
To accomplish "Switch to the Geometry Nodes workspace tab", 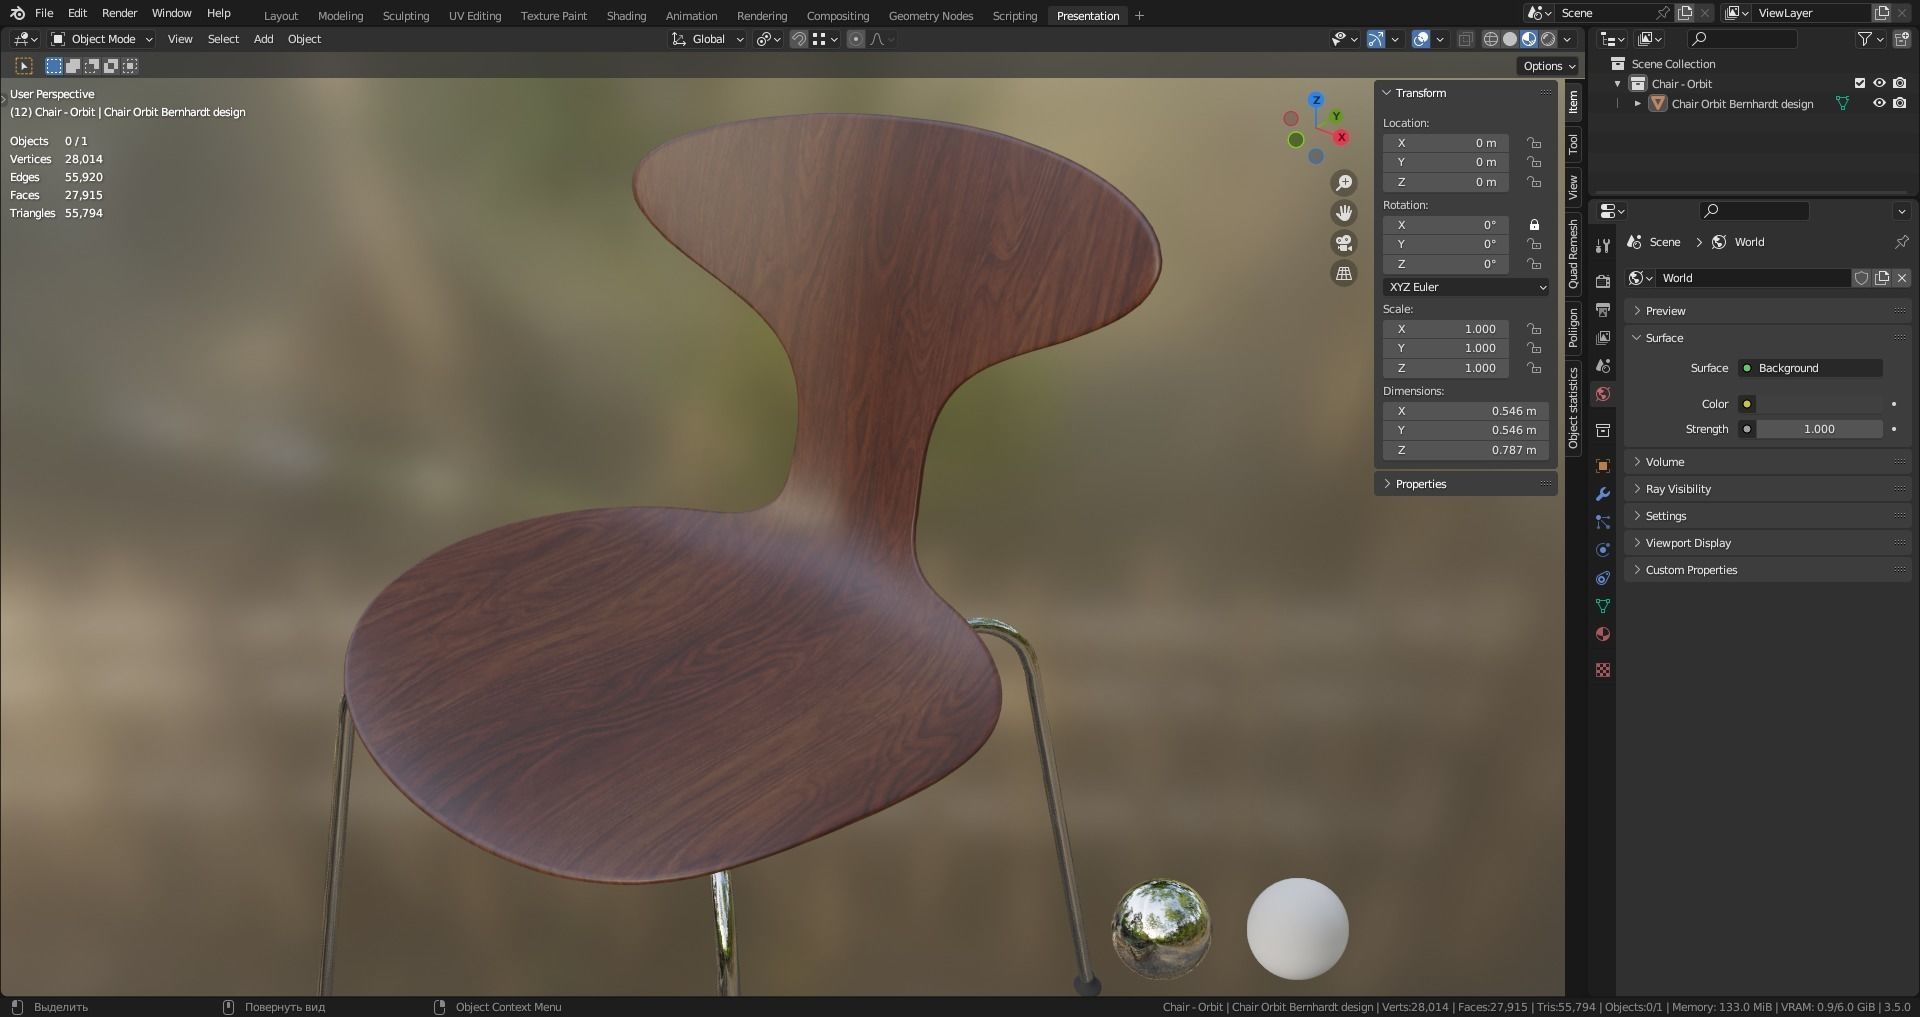I will pos(930,15).
